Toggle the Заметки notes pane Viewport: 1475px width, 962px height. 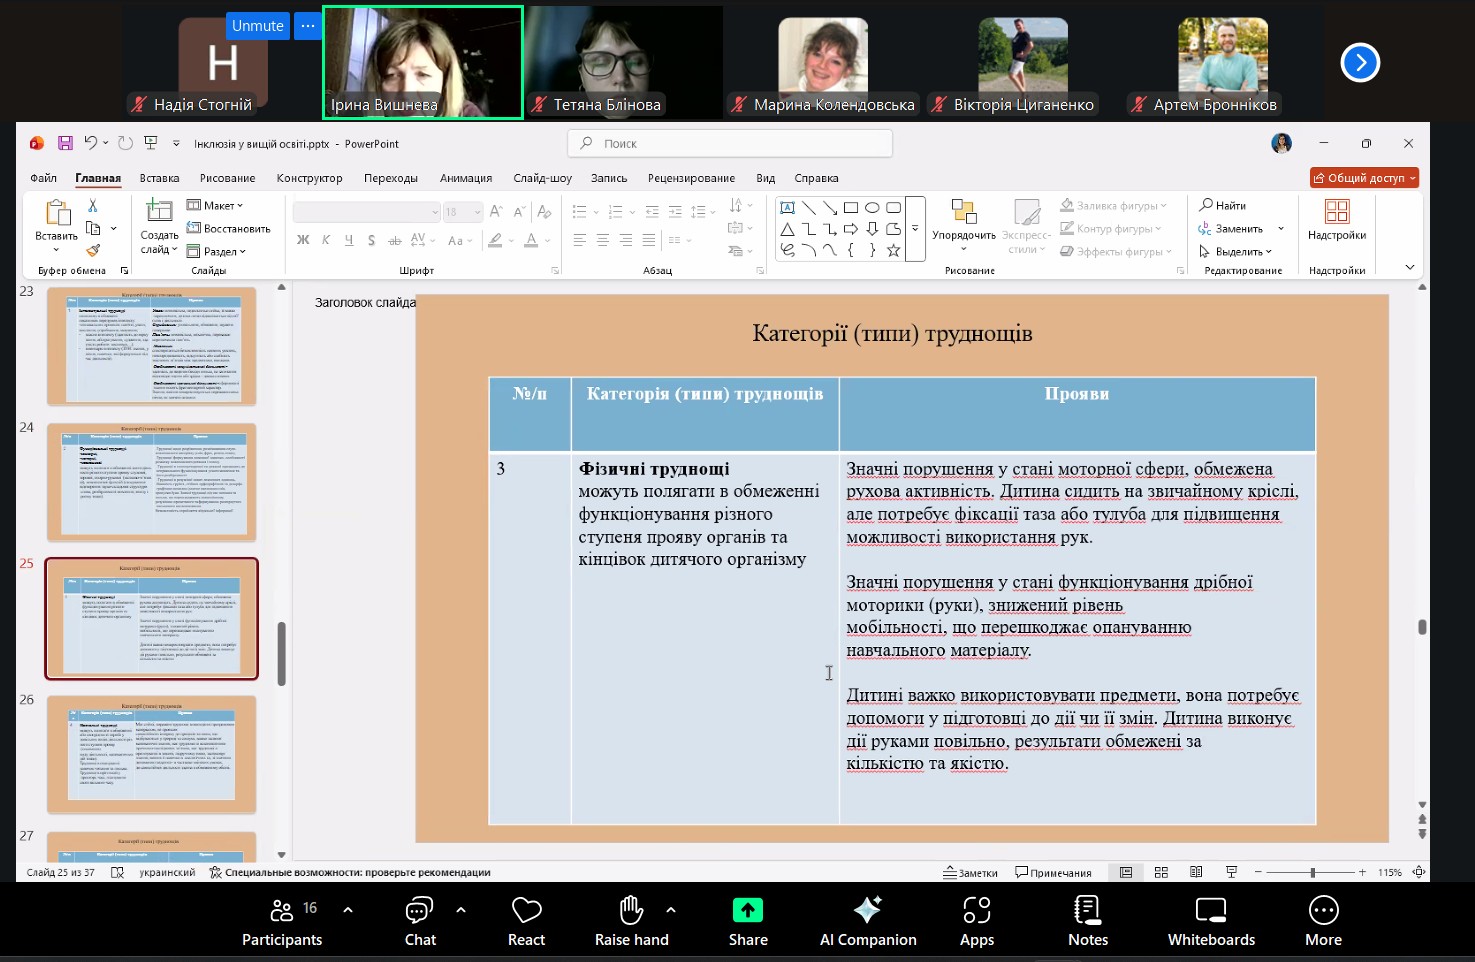point(970,872)
